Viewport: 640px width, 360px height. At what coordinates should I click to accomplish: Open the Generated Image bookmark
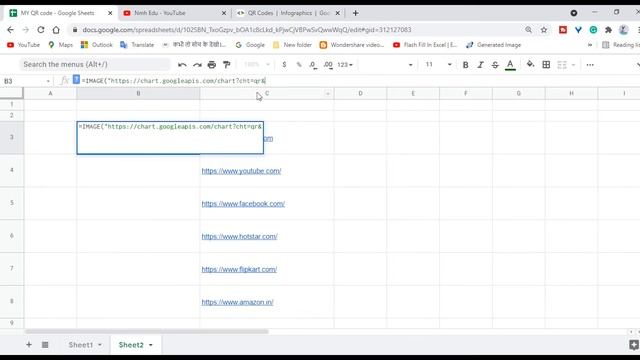coord(494,45)
